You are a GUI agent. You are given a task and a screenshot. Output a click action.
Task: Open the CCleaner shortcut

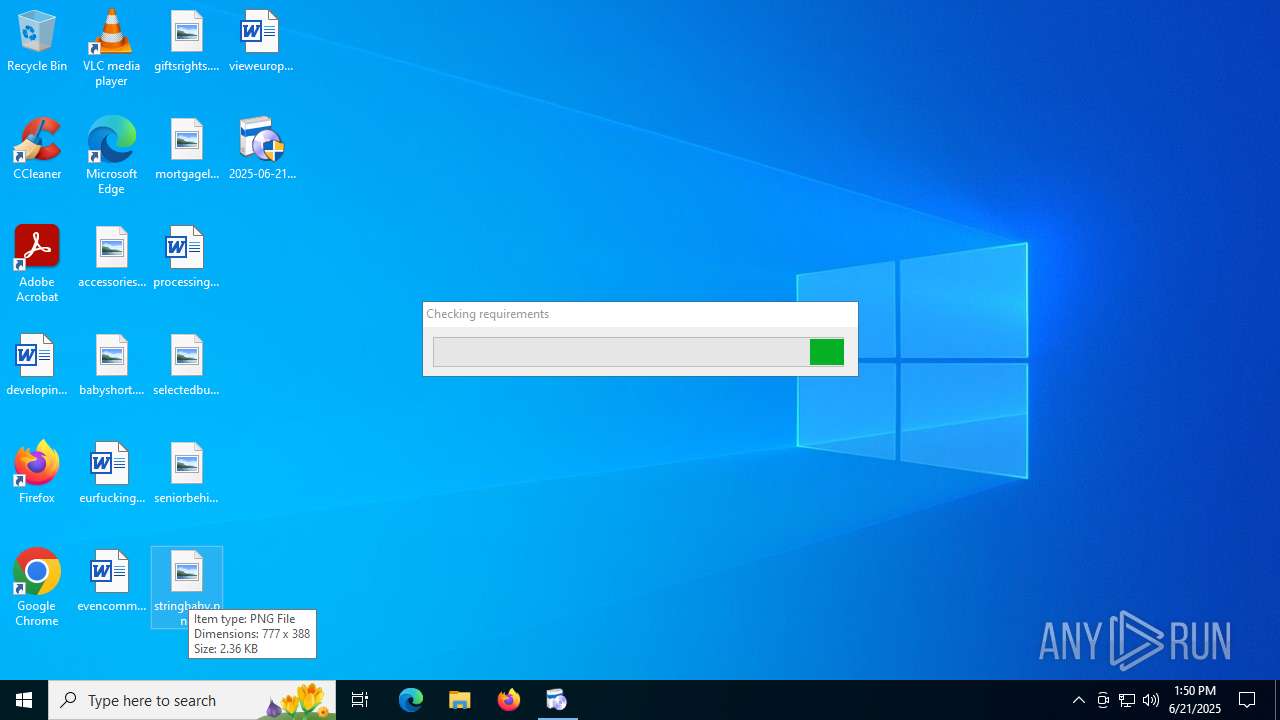pyautogui.click(x=37, y=150)
